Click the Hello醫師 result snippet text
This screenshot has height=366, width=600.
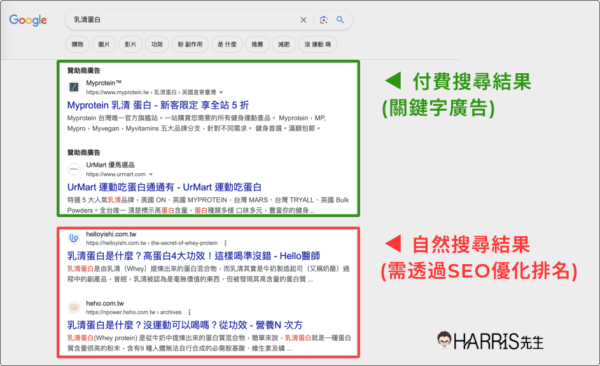209,274
